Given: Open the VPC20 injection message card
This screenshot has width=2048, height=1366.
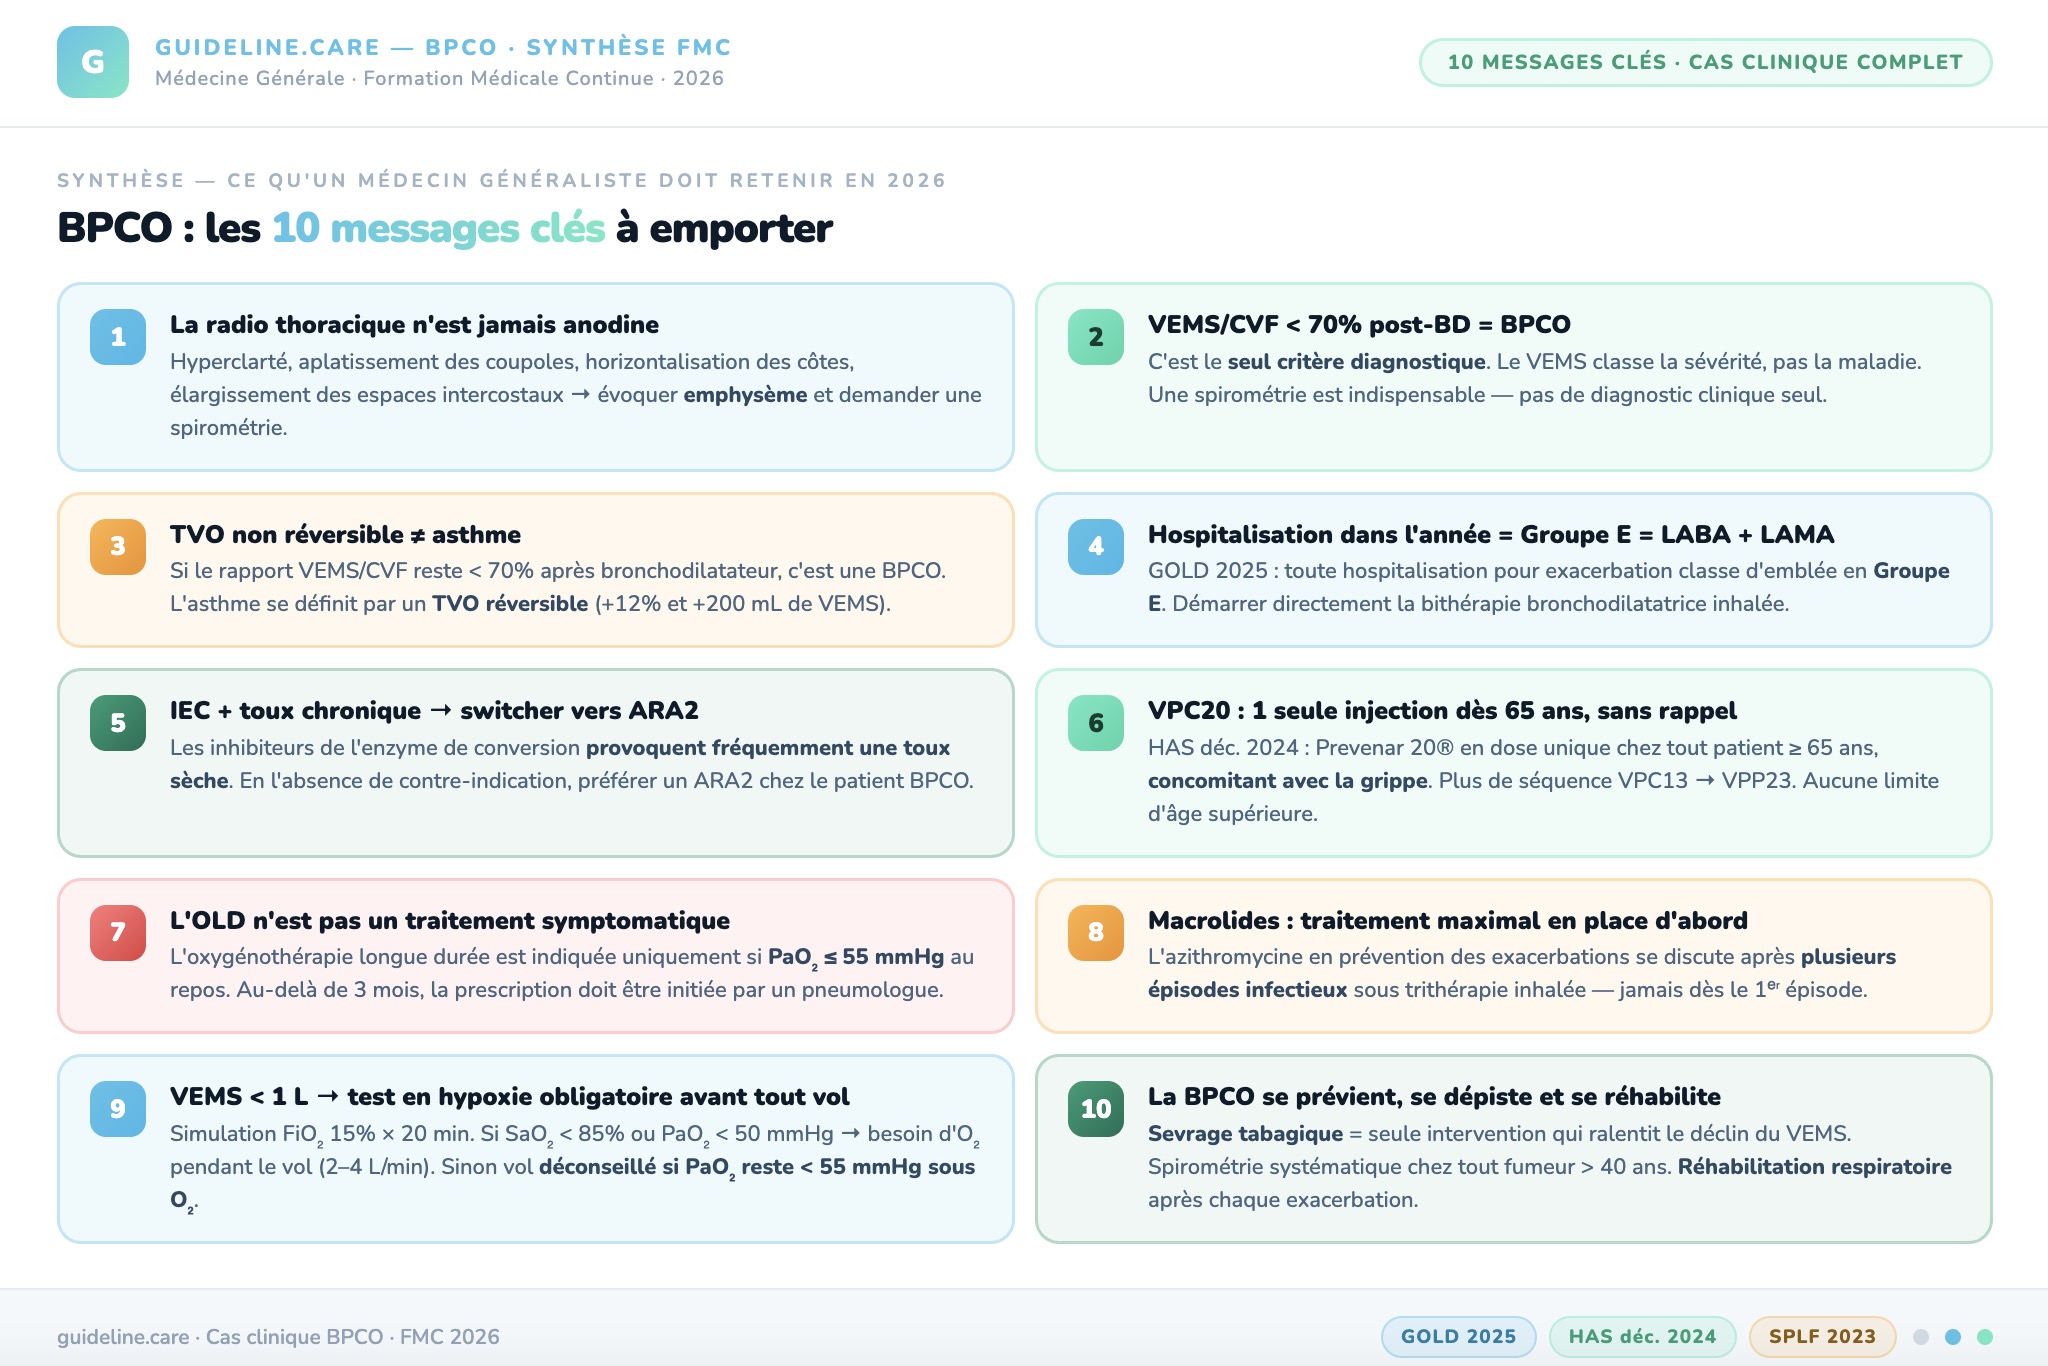Looking at the screenshot, I should (1513, 763).
